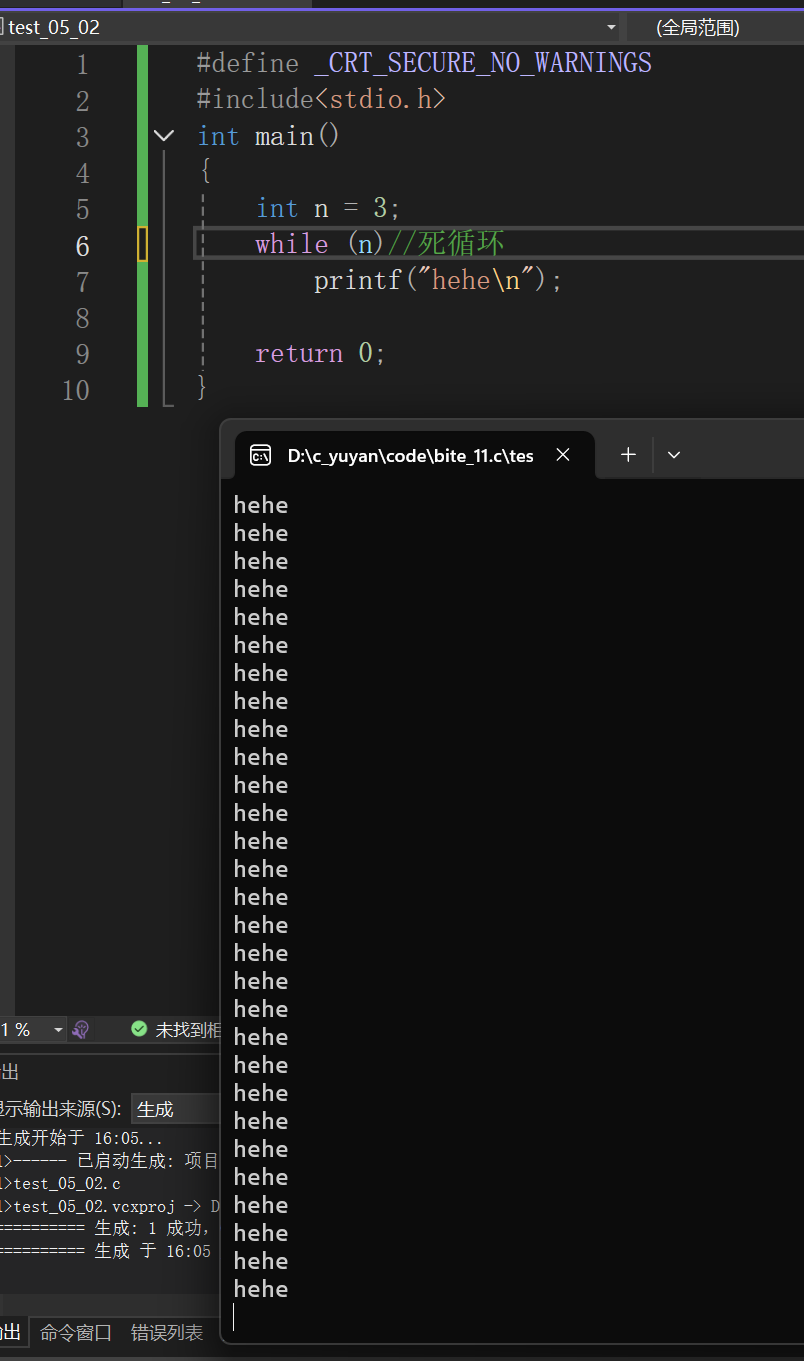This screenshot has height=1361, width=804.
Task: Click line number 5 in gutter
Action: pos(82,209)
